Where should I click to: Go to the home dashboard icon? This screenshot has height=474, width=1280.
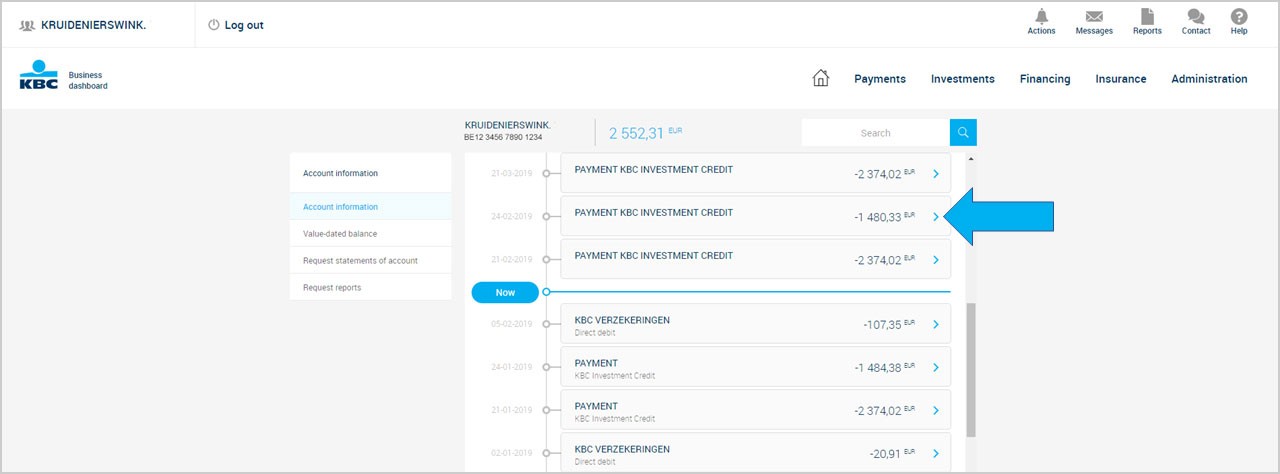click(821, 78)
